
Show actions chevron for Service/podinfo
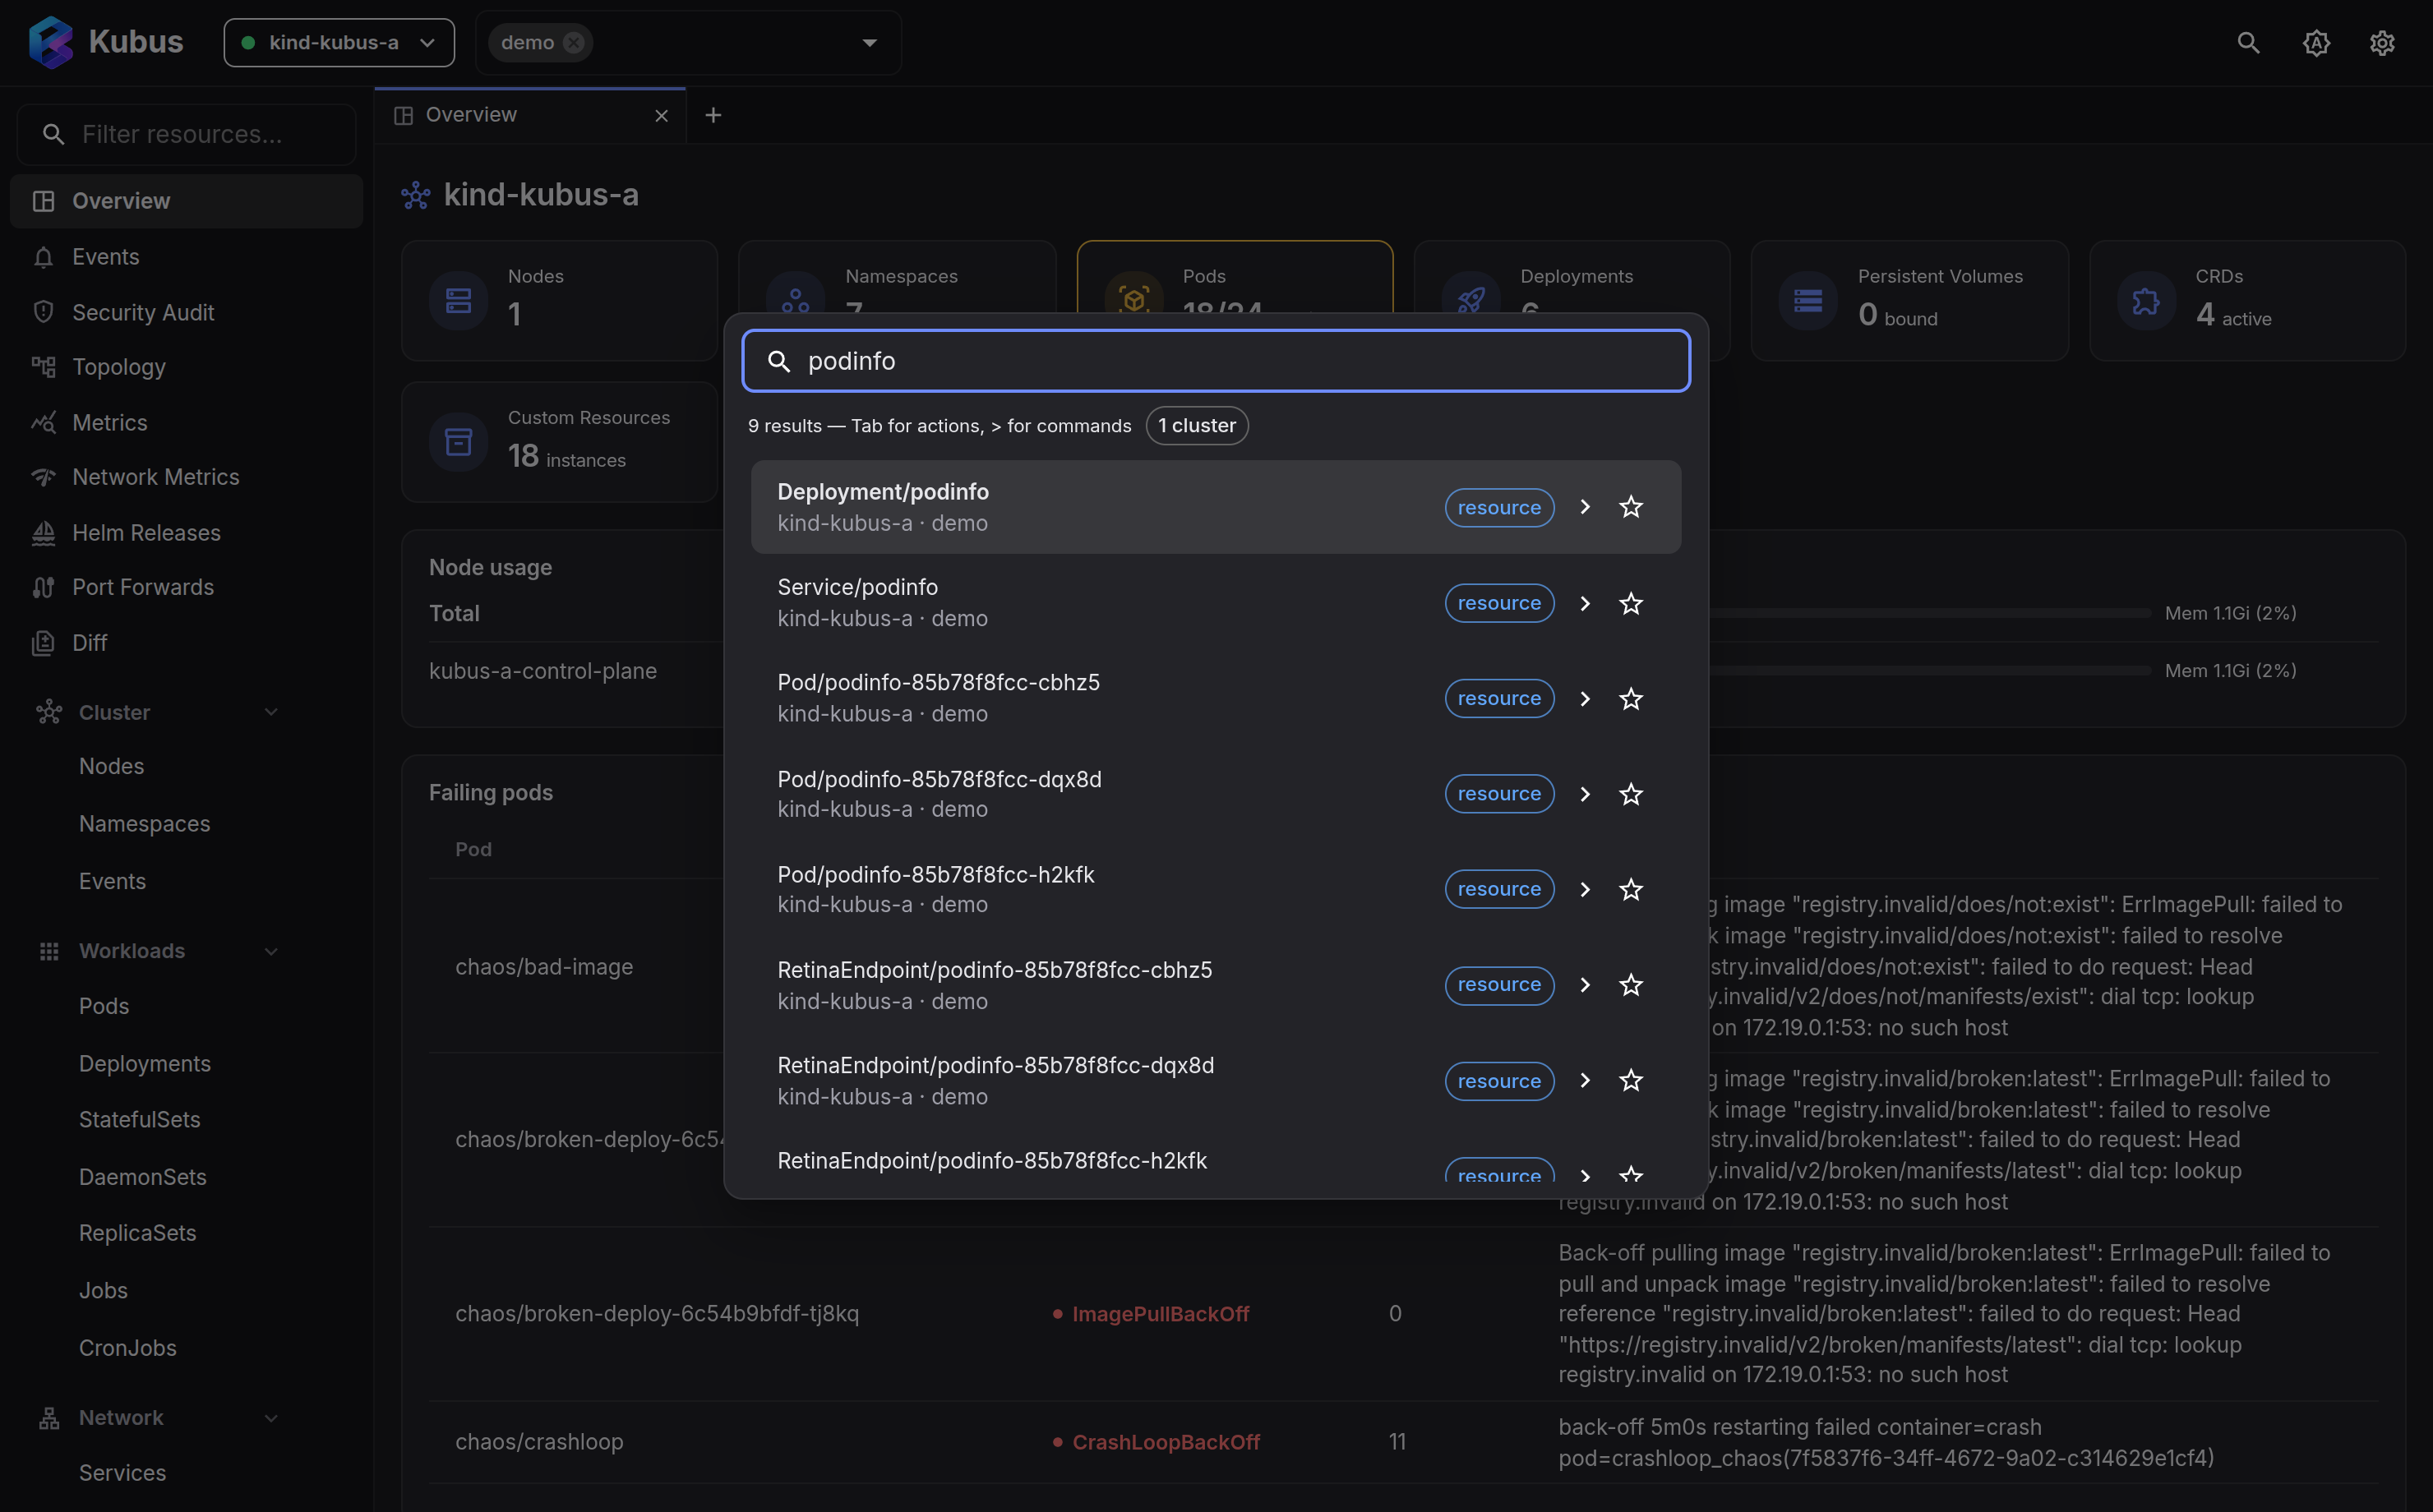click(1585, 603)
